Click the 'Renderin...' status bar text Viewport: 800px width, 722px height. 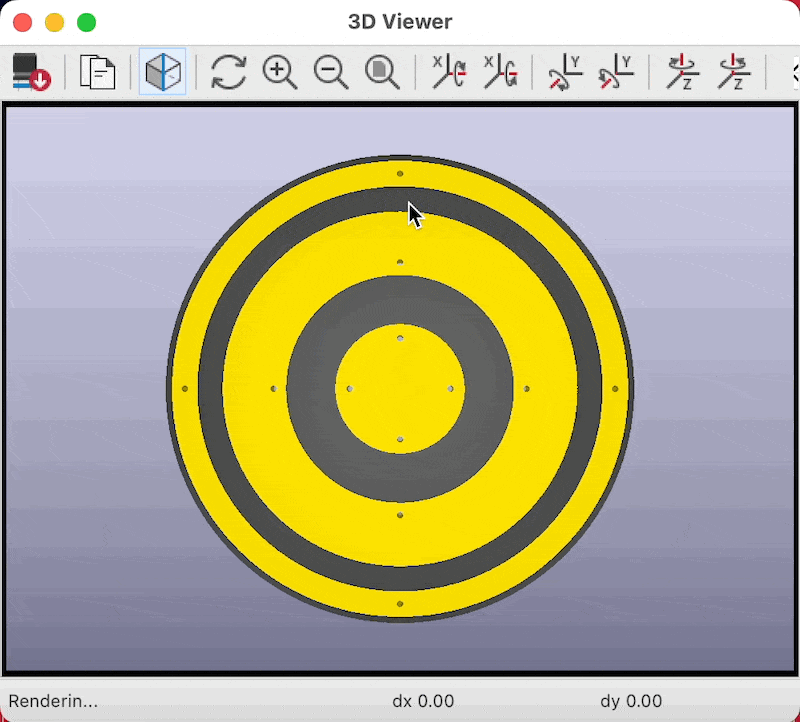pos(53,701)
